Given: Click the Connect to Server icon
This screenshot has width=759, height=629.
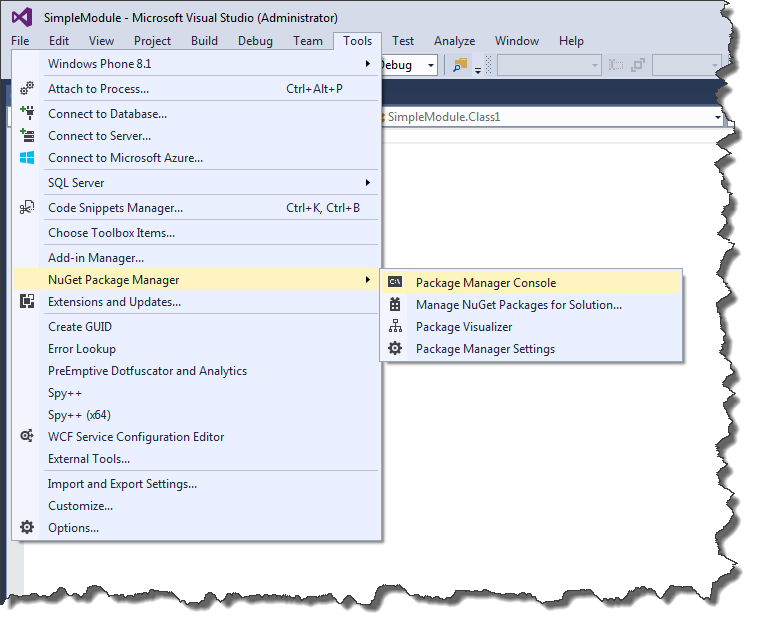Looking at the screenshot, I should click(x=27, y=136).
